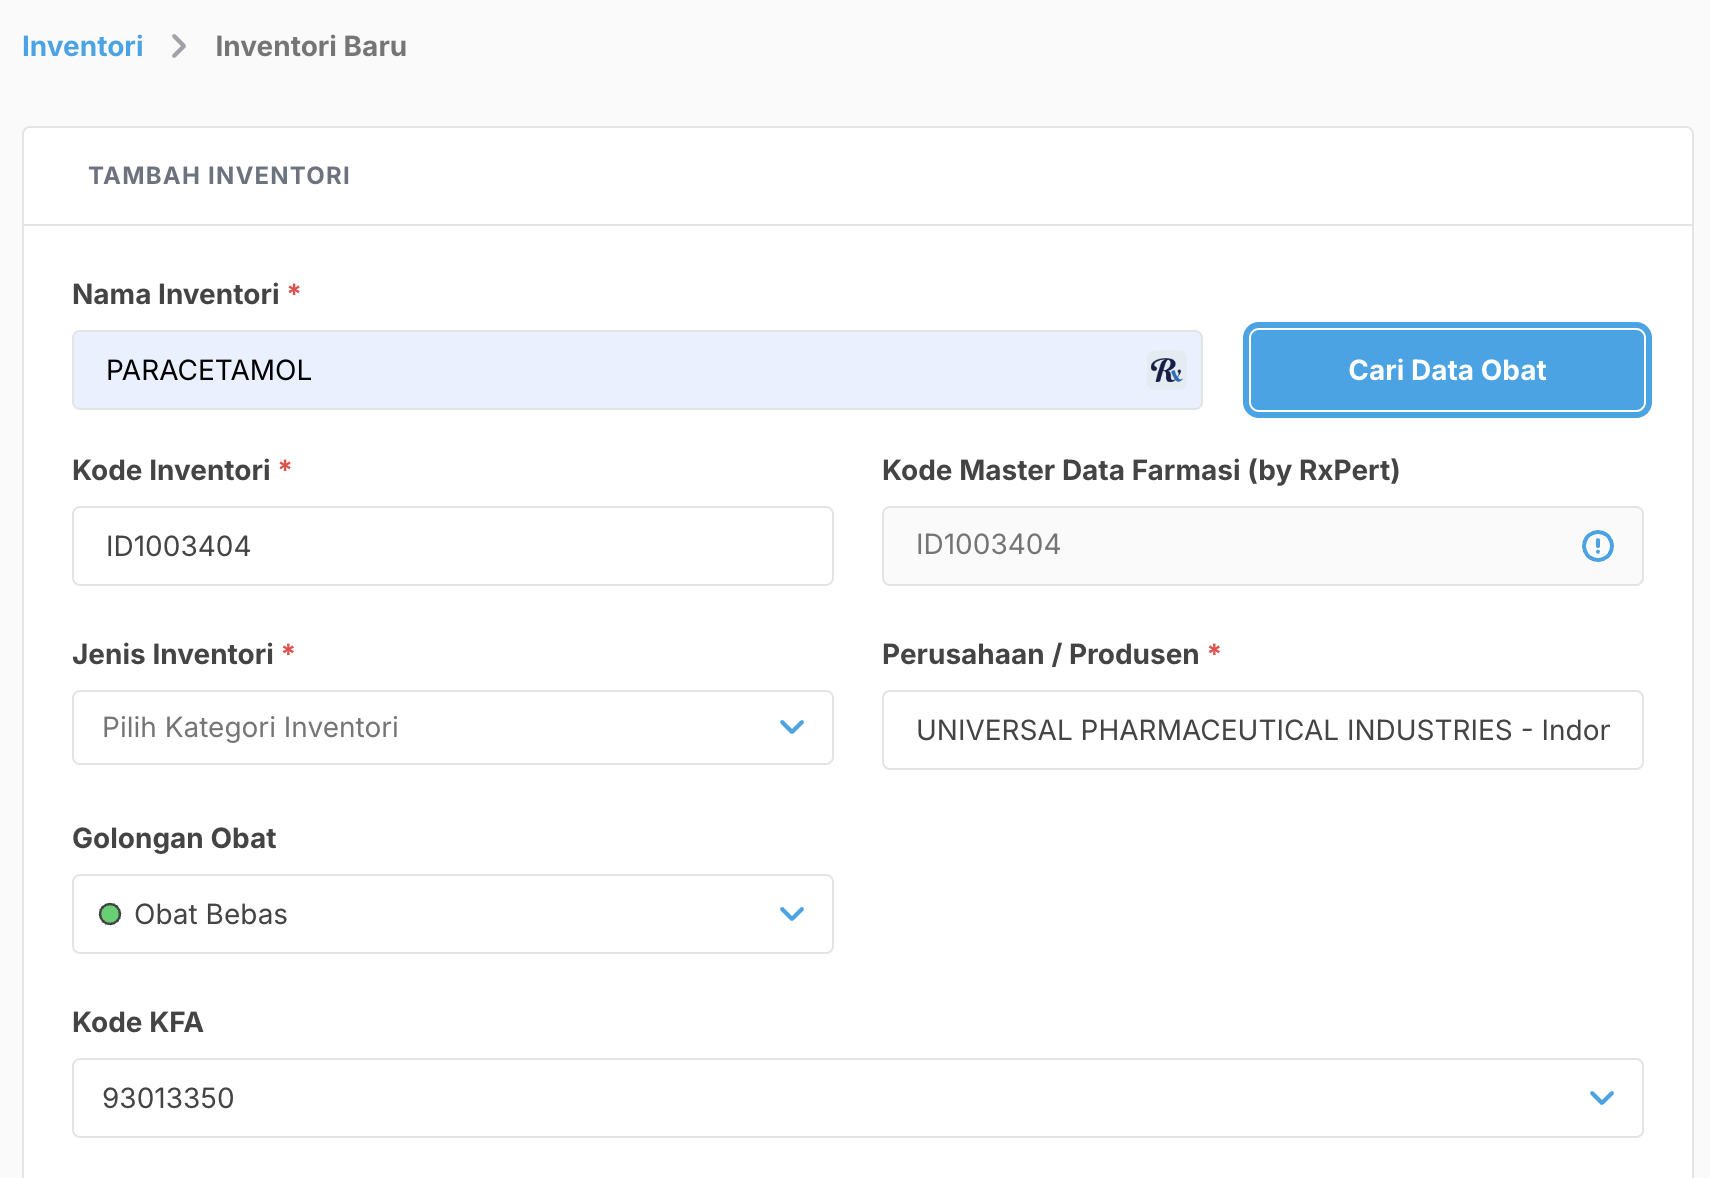Click the green dot next to Obat Bebas
The width and height of the screenshot is (1710, 1178).
click(x=110, y=913)
